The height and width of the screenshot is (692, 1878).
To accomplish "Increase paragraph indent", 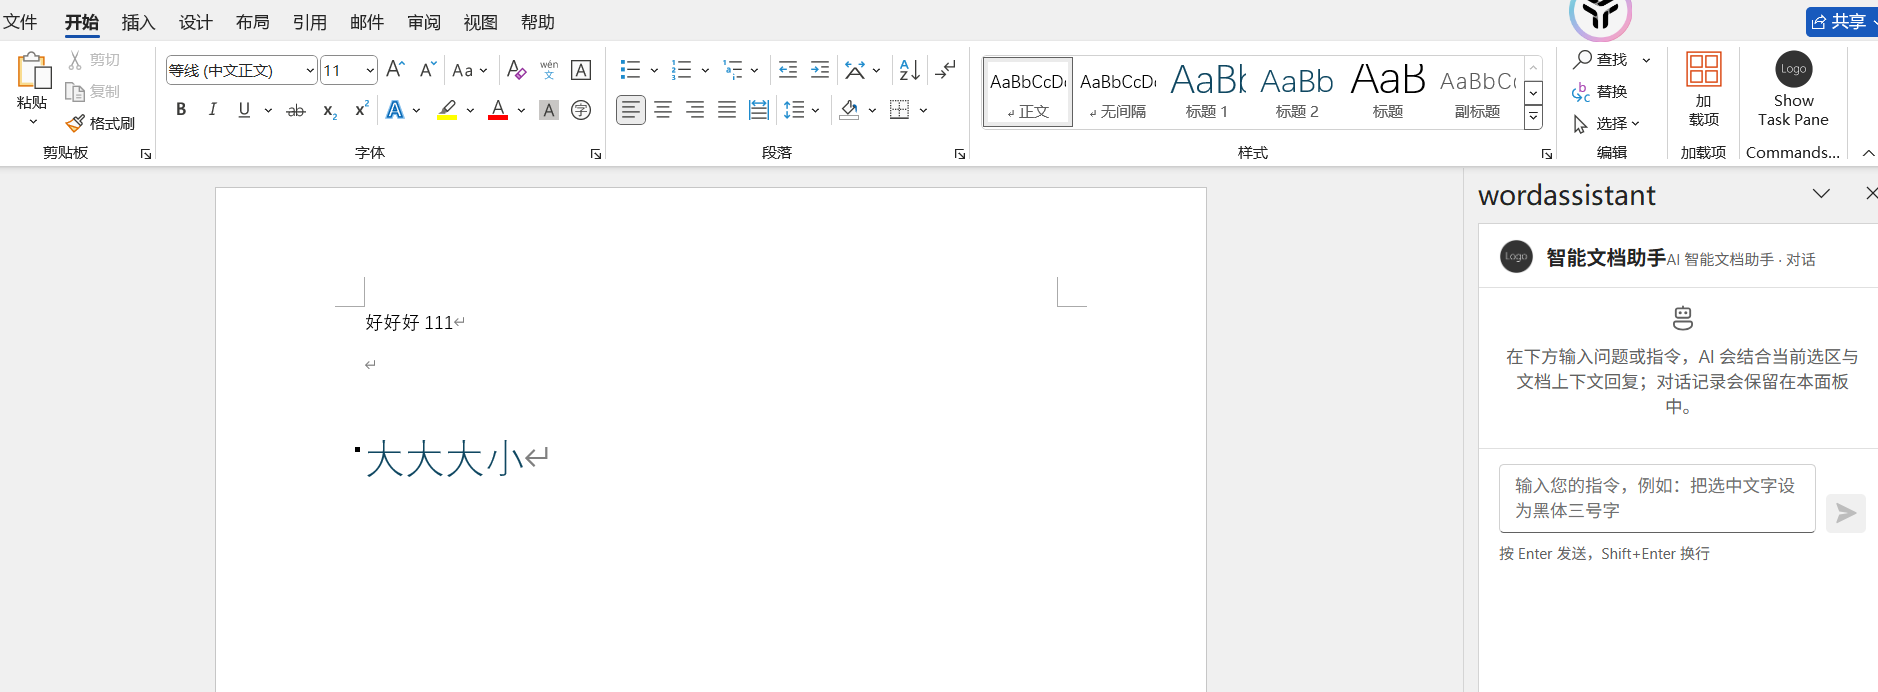I will point(820,70).
